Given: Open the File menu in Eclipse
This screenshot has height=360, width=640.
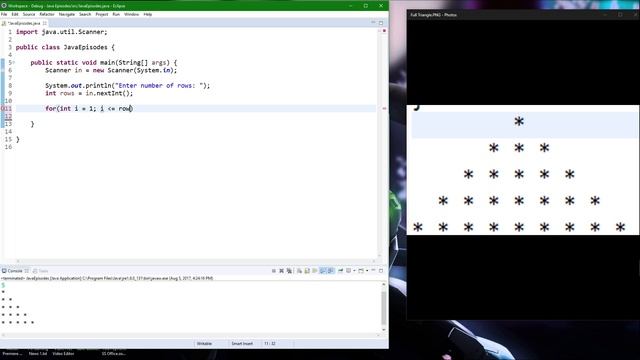Looking at the screenshot, I should tap(4, 14).
